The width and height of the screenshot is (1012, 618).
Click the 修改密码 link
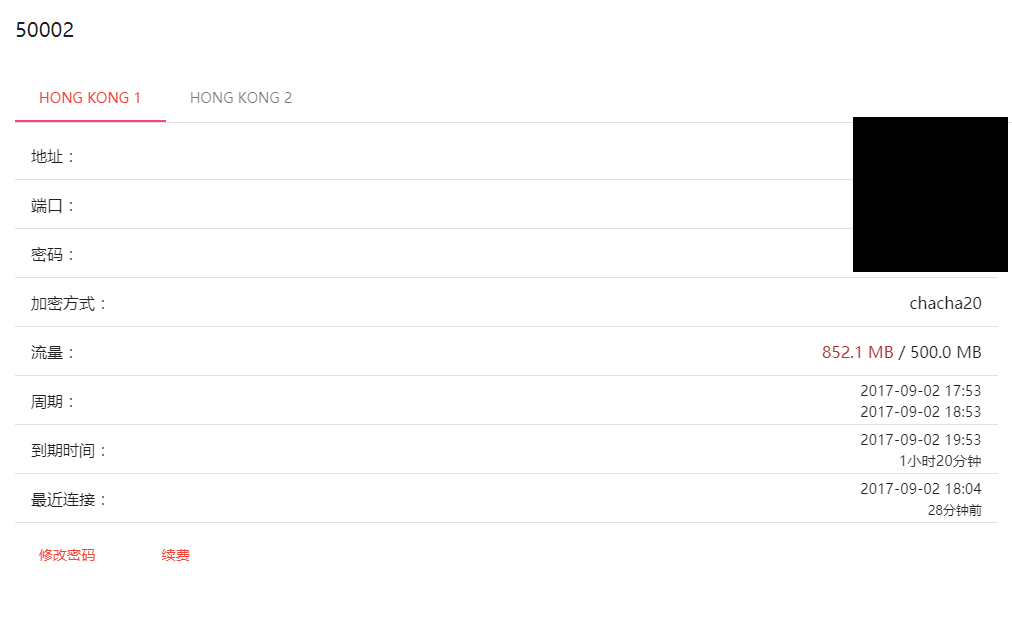click(67, 555)
